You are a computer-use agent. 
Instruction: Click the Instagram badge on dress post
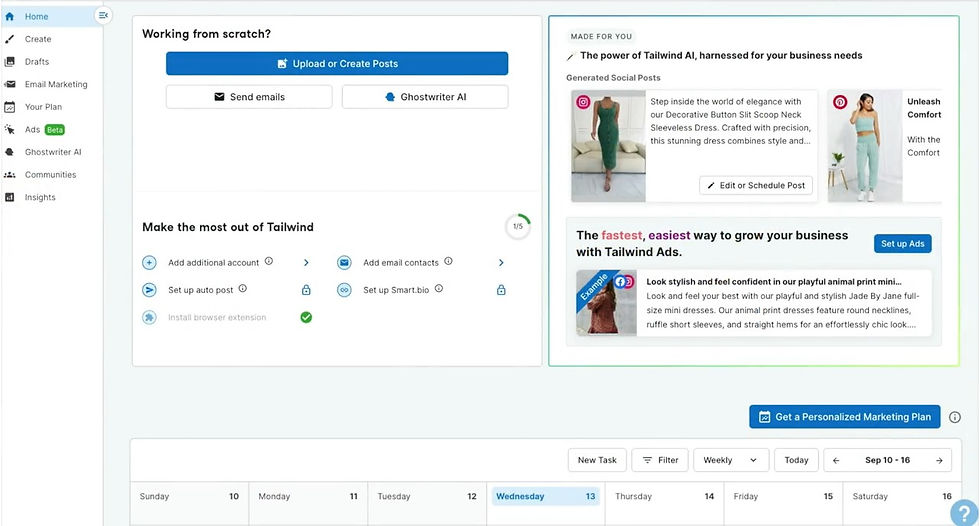[583, 102]
